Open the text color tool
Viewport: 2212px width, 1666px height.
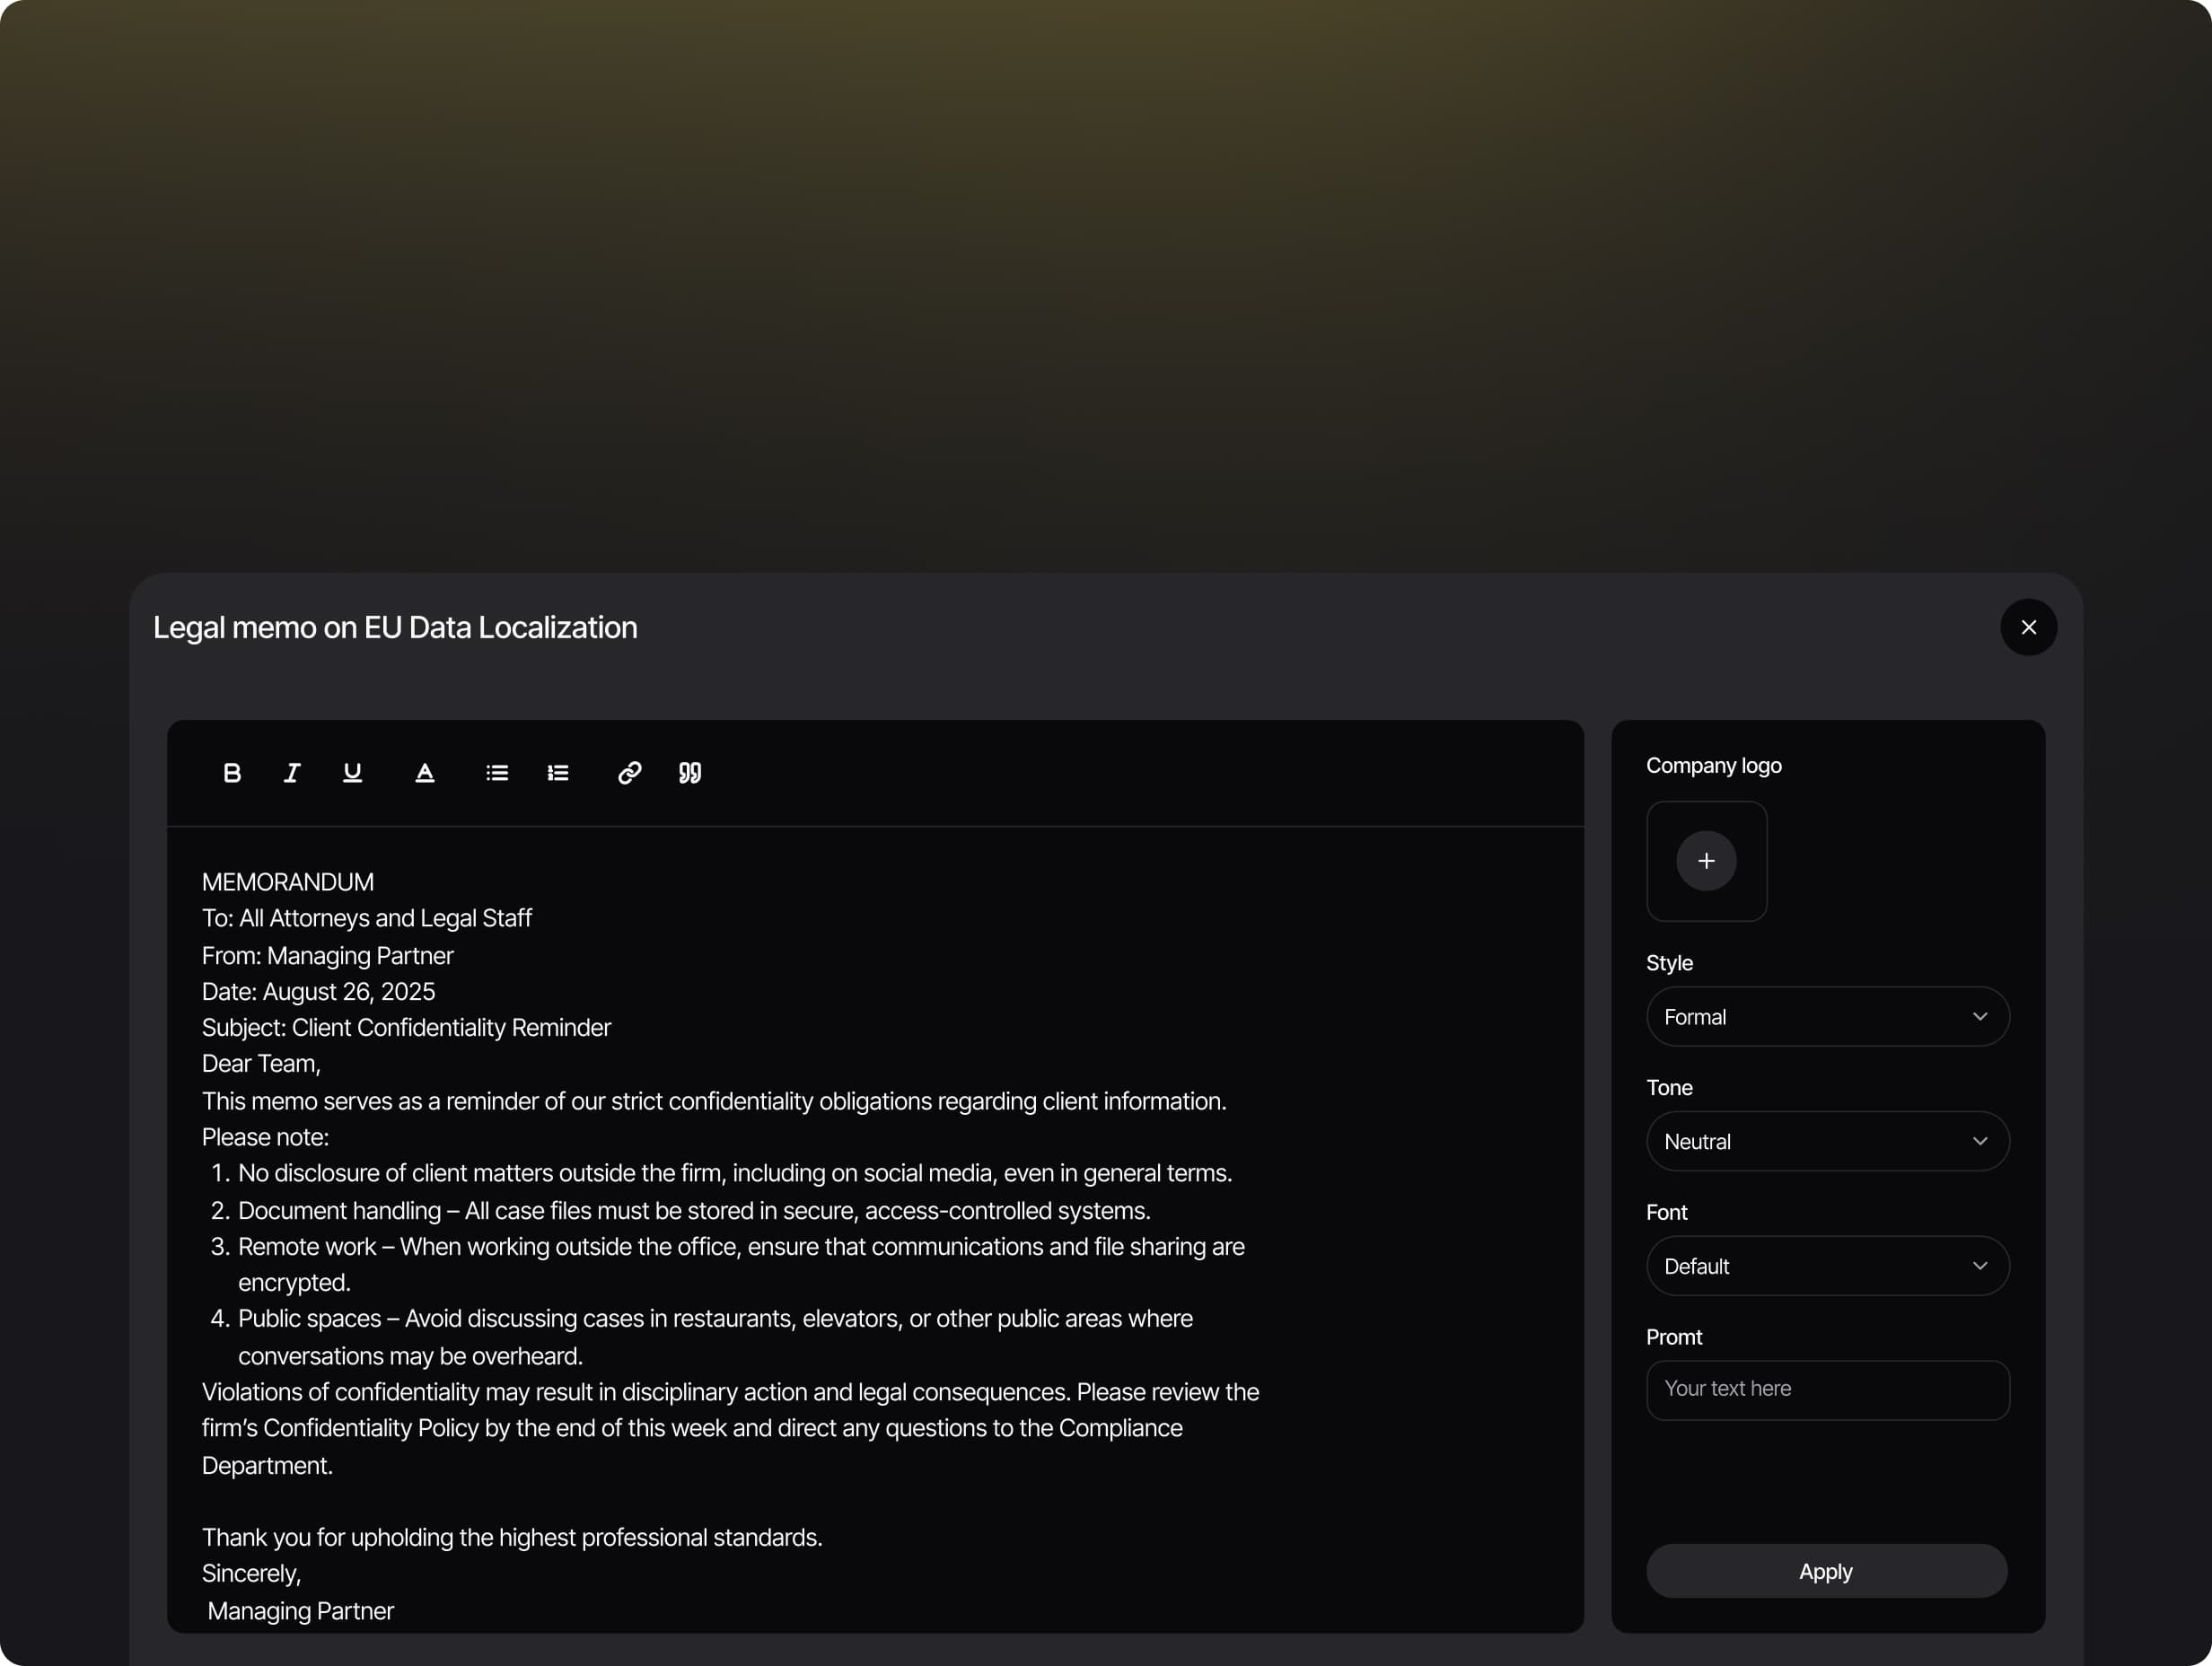pos(425,773)
